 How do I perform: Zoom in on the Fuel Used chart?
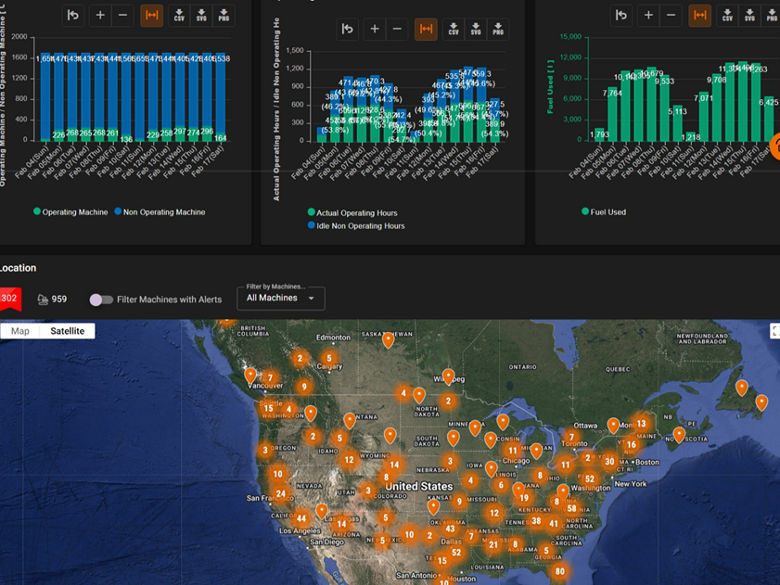click(x=648, y=16)
